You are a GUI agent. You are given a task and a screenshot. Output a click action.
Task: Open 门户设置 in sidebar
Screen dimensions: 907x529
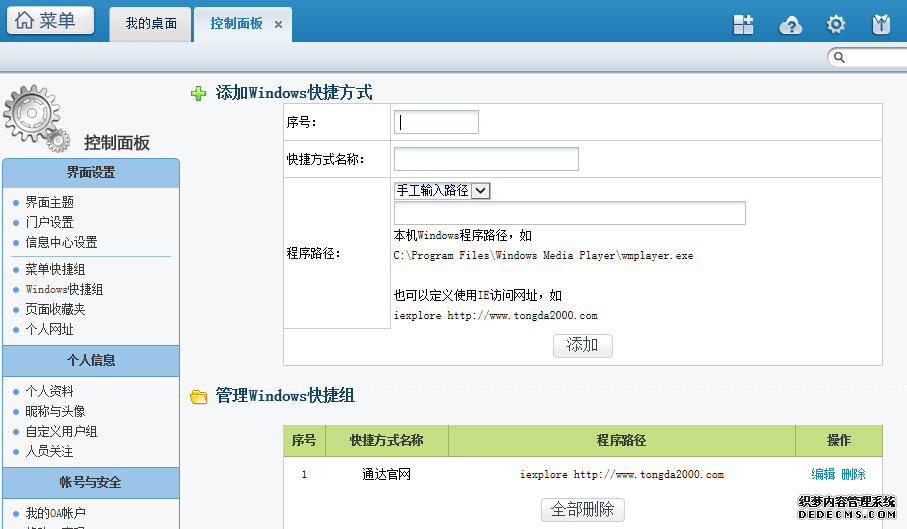pyautogui.click(x=49, y=222)
